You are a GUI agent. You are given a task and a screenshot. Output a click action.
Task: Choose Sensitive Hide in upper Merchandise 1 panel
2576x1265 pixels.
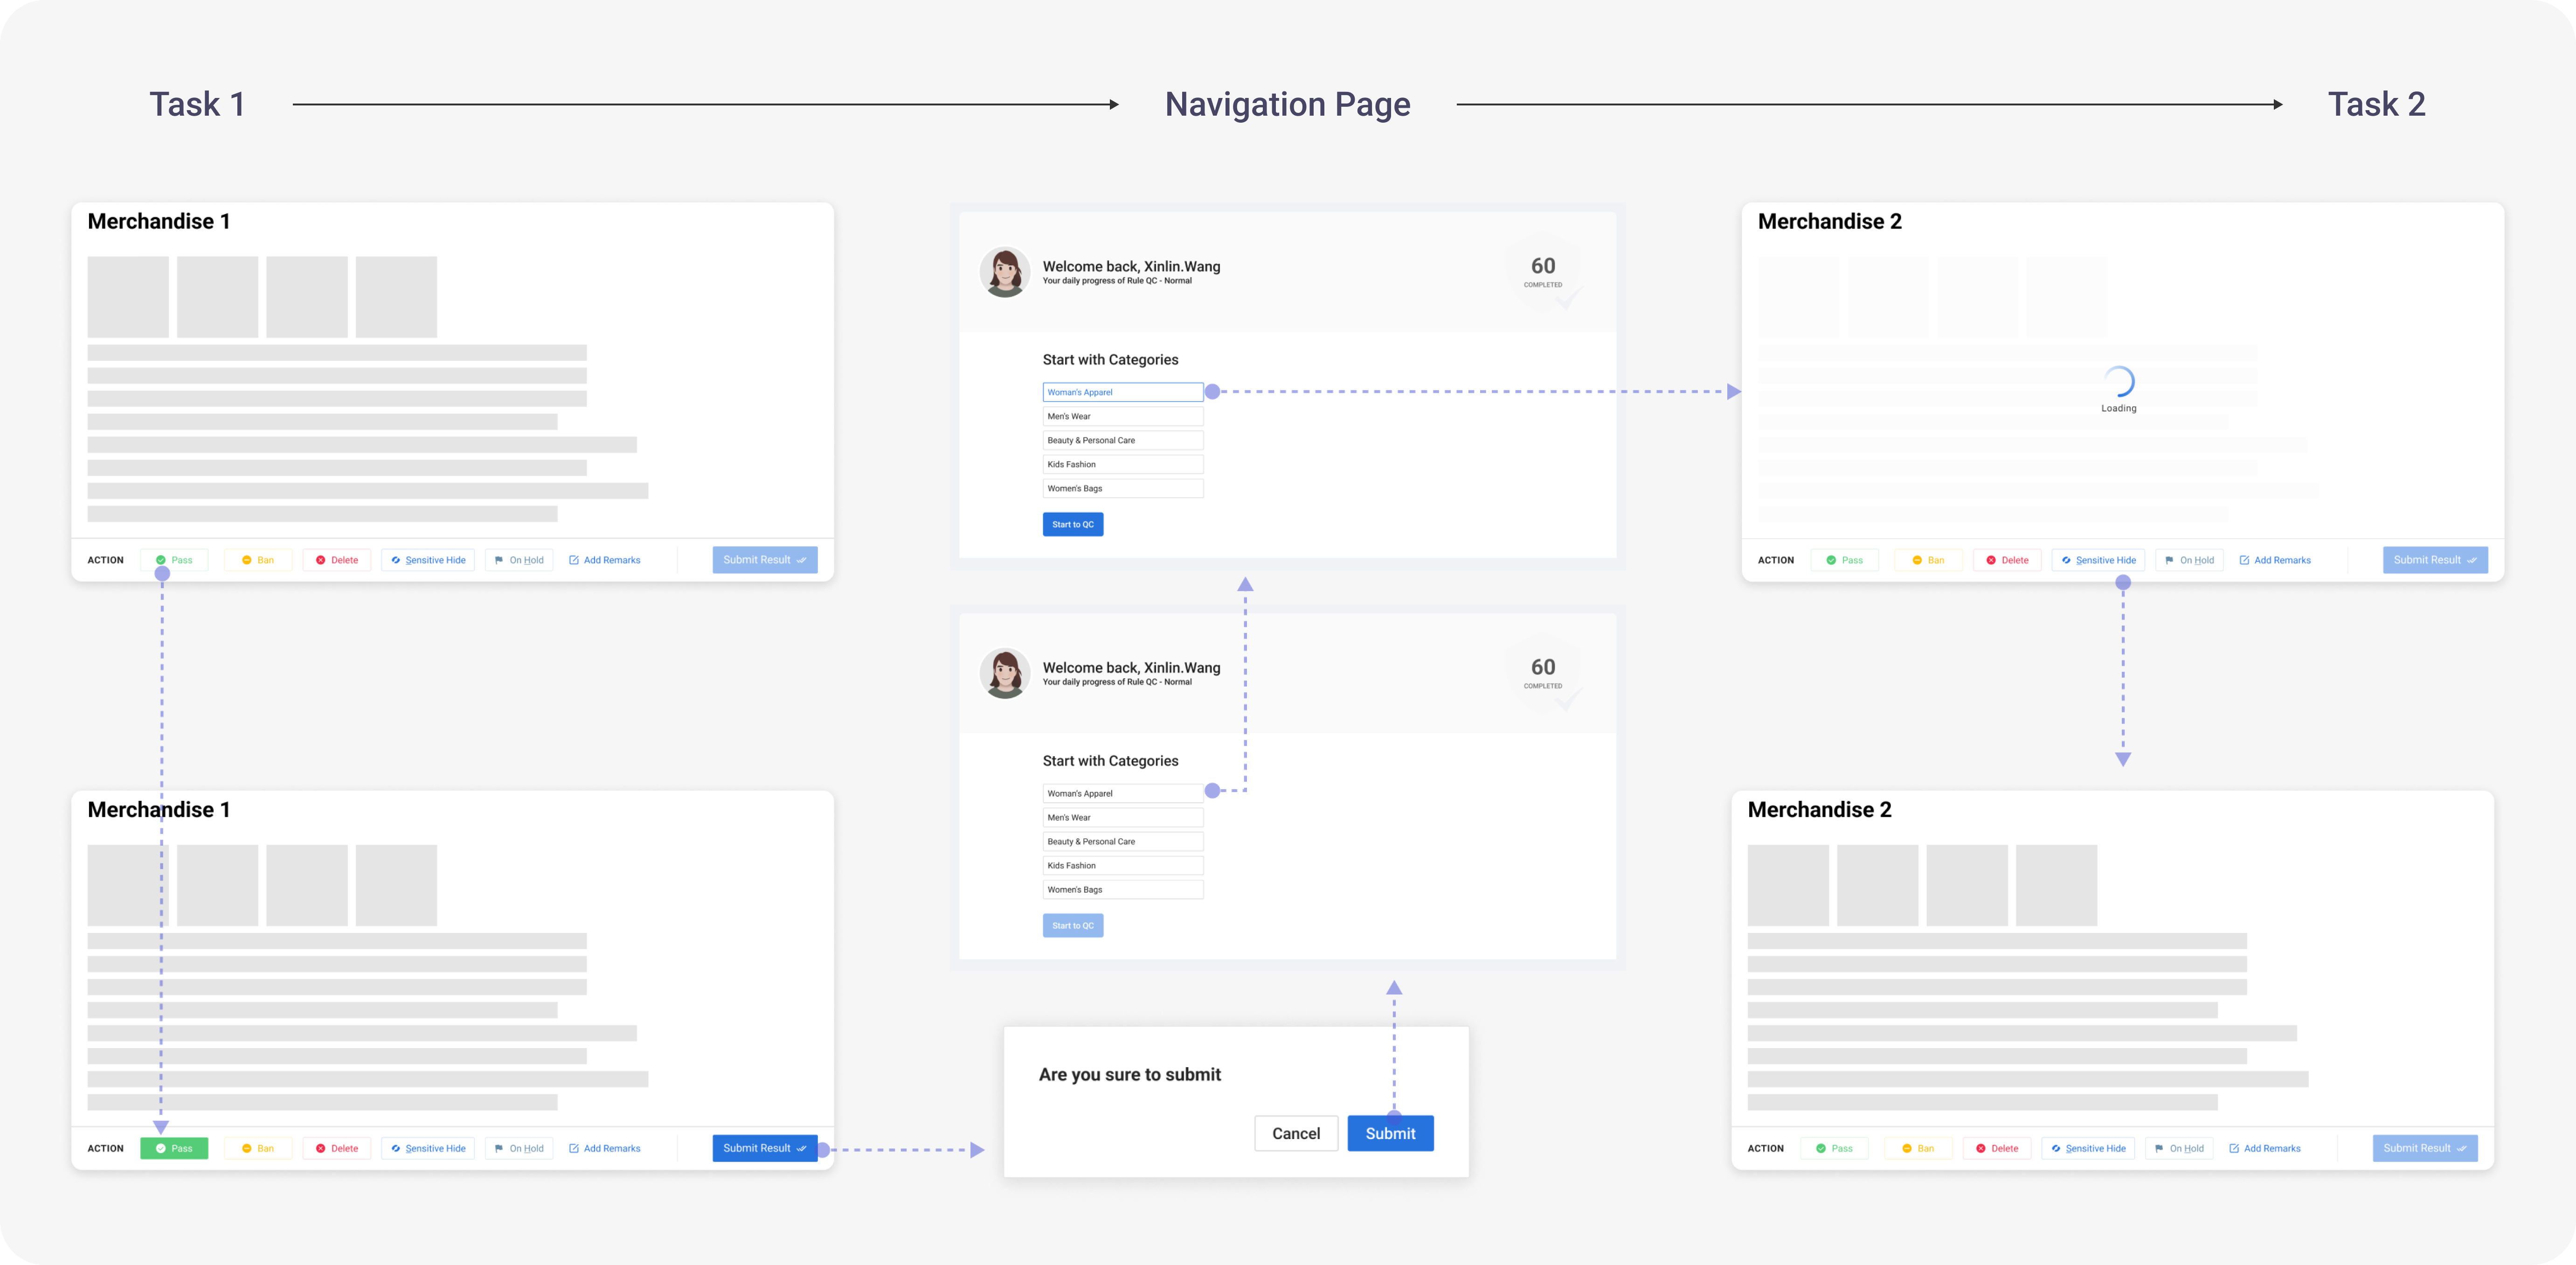pyautogui.click(x=429, y=560)
